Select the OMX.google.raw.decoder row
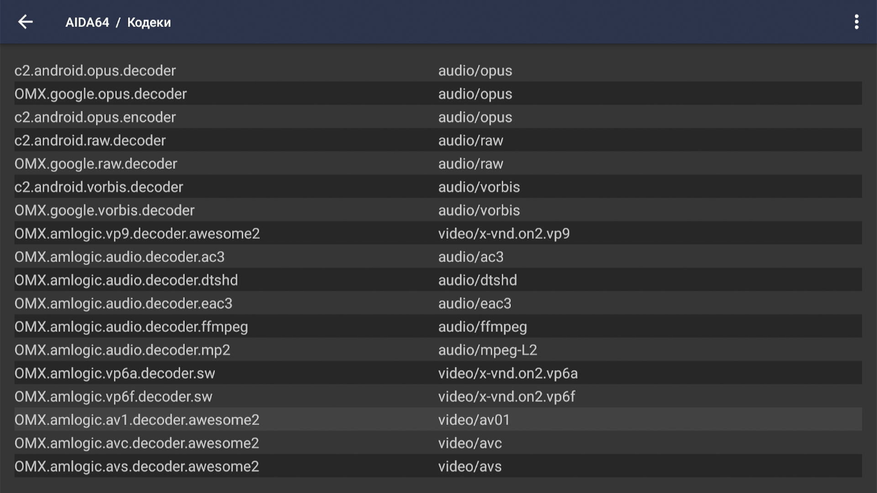This screenshot has width=877, height=493. [x=96, y=164]
